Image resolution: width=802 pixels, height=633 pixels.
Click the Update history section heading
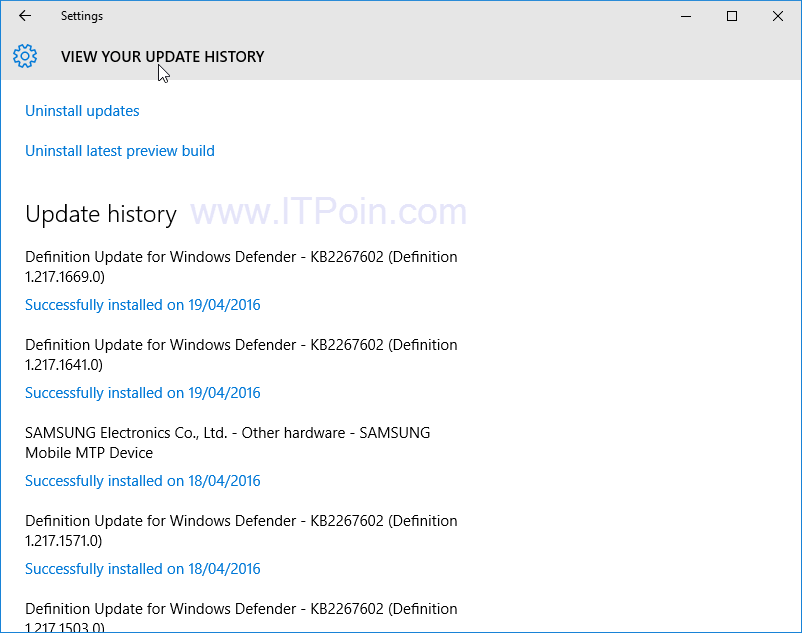point(100,214)
